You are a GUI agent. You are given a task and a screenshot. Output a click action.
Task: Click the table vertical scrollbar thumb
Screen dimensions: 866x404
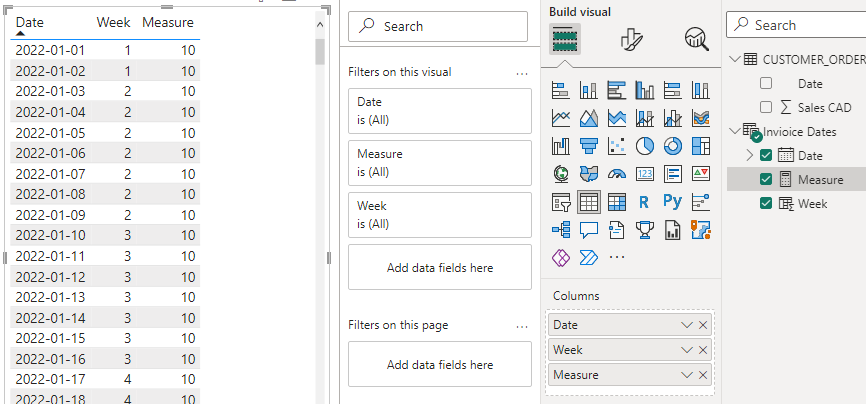pyautogui.click(x=319, y=52)
